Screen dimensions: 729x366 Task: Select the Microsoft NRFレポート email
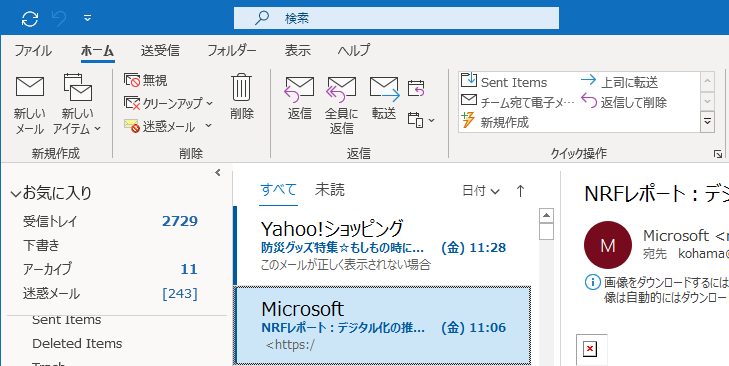coord(383,326)
